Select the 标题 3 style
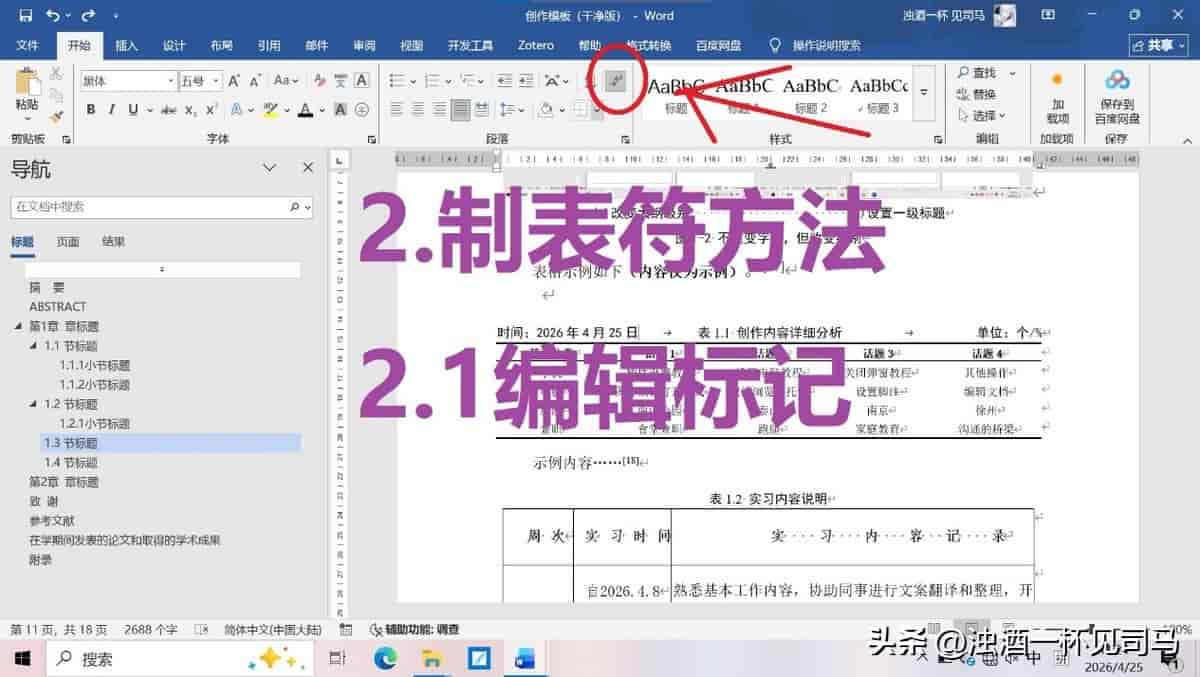 (879, 95)
